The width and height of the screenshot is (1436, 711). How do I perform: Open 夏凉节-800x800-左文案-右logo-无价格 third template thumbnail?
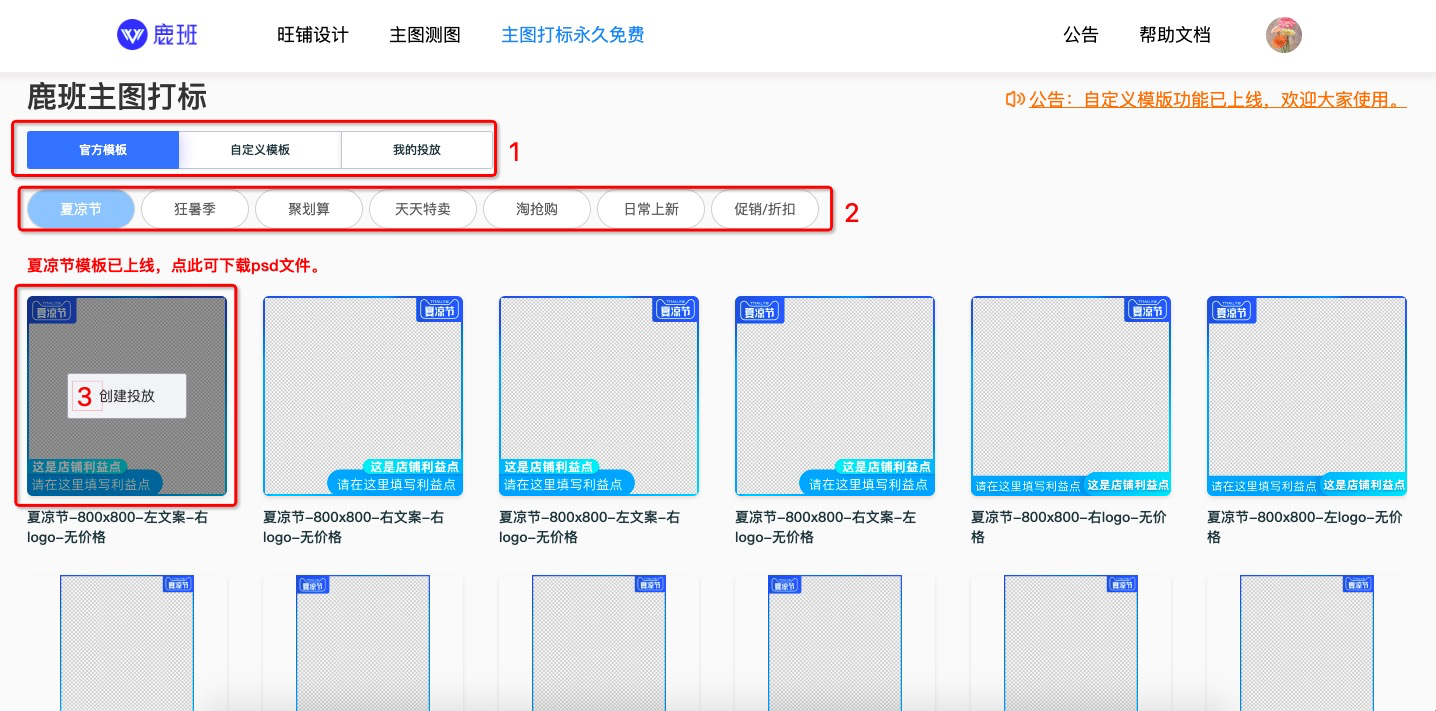point(599,396)
